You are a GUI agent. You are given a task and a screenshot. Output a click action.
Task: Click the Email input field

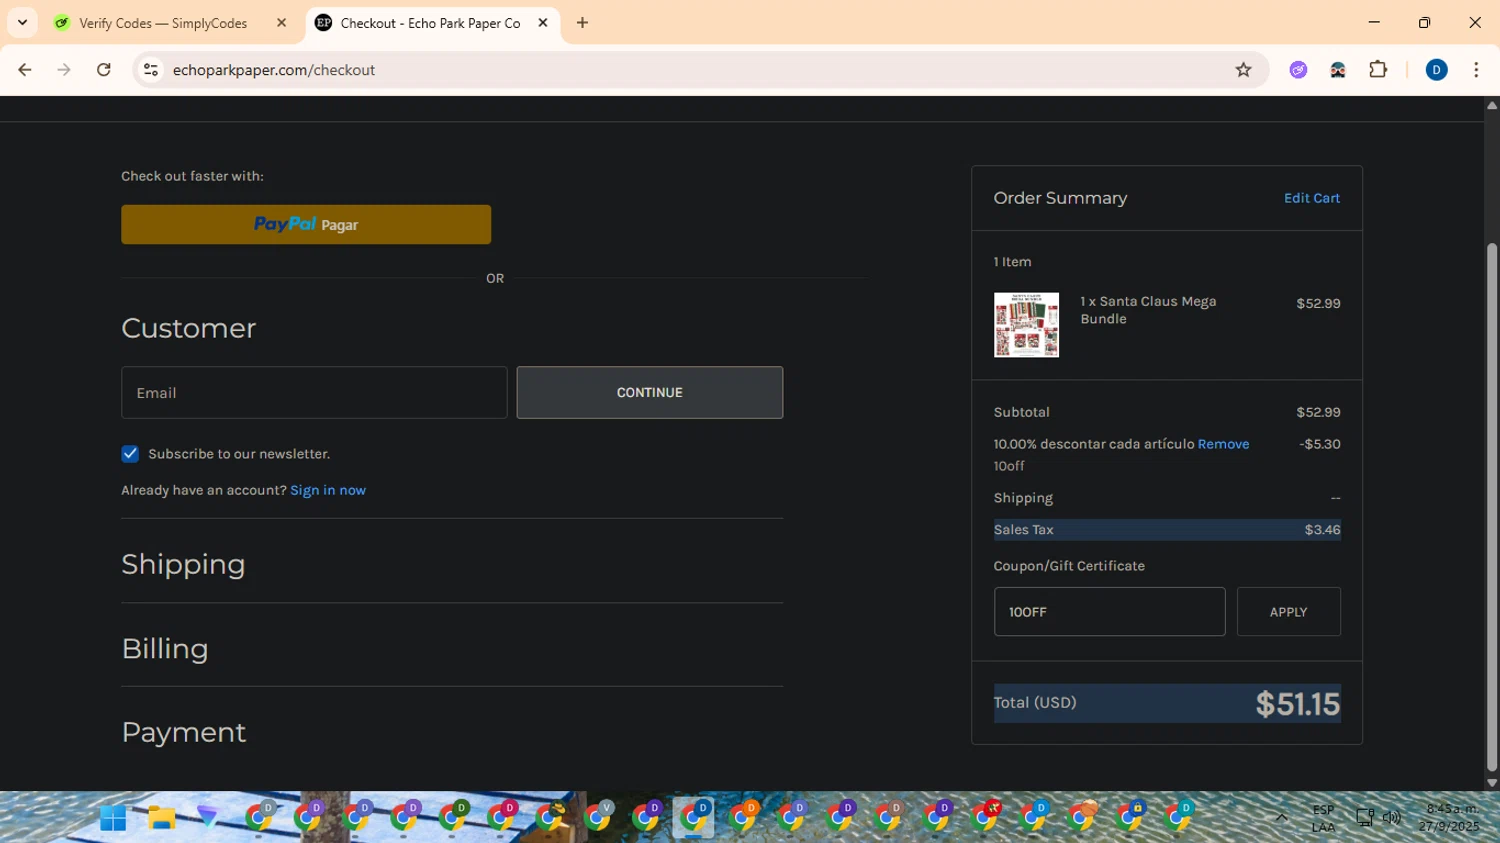[x=314, y=393]
